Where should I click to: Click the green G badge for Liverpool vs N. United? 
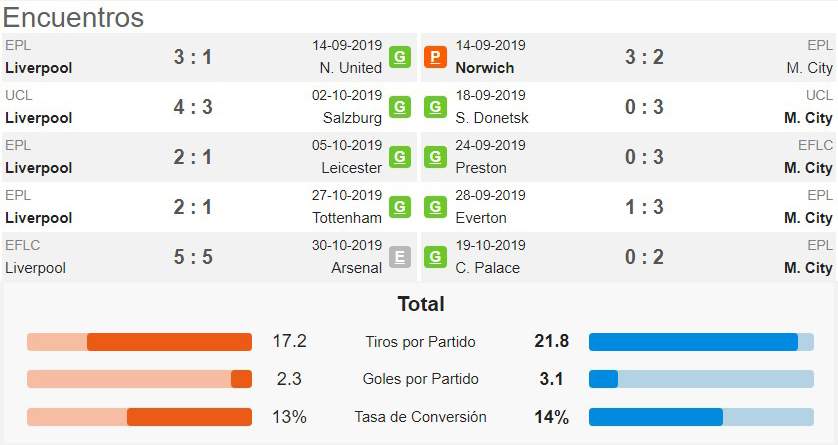point(400,57)
